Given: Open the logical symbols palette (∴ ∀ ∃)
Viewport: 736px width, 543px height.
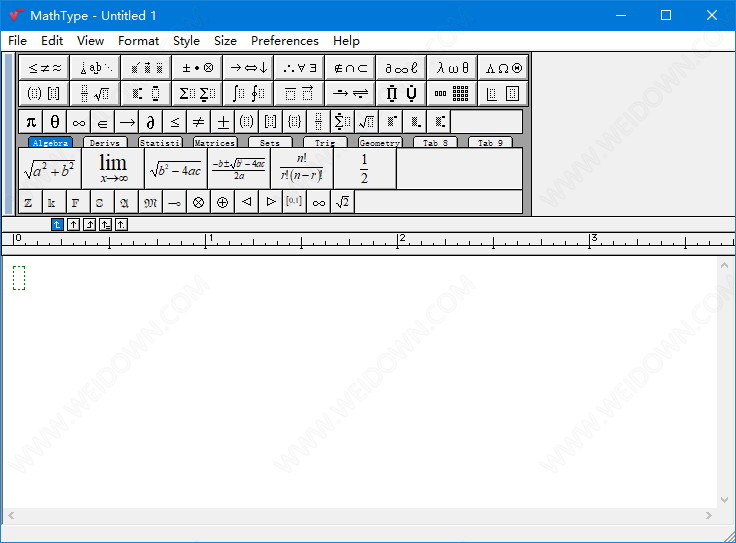Looking at the screenshot, I should tap(299, 68).
